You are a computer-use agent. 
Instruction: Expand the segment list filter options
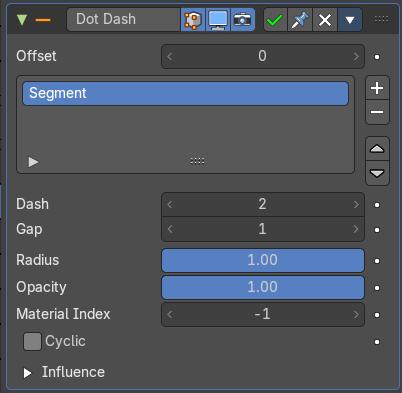(33, 162)
